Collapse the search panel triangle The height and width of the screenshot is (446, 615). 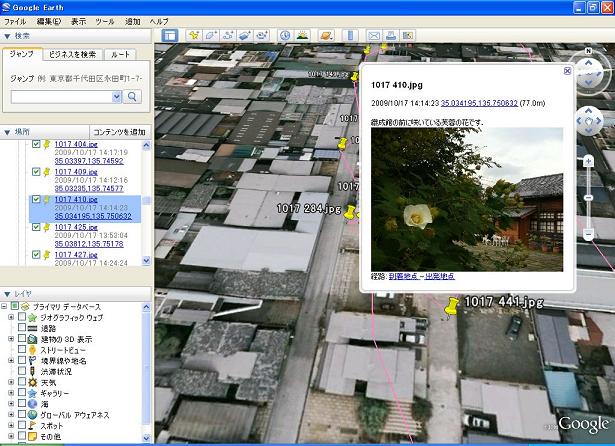click(x=7, y=36)
